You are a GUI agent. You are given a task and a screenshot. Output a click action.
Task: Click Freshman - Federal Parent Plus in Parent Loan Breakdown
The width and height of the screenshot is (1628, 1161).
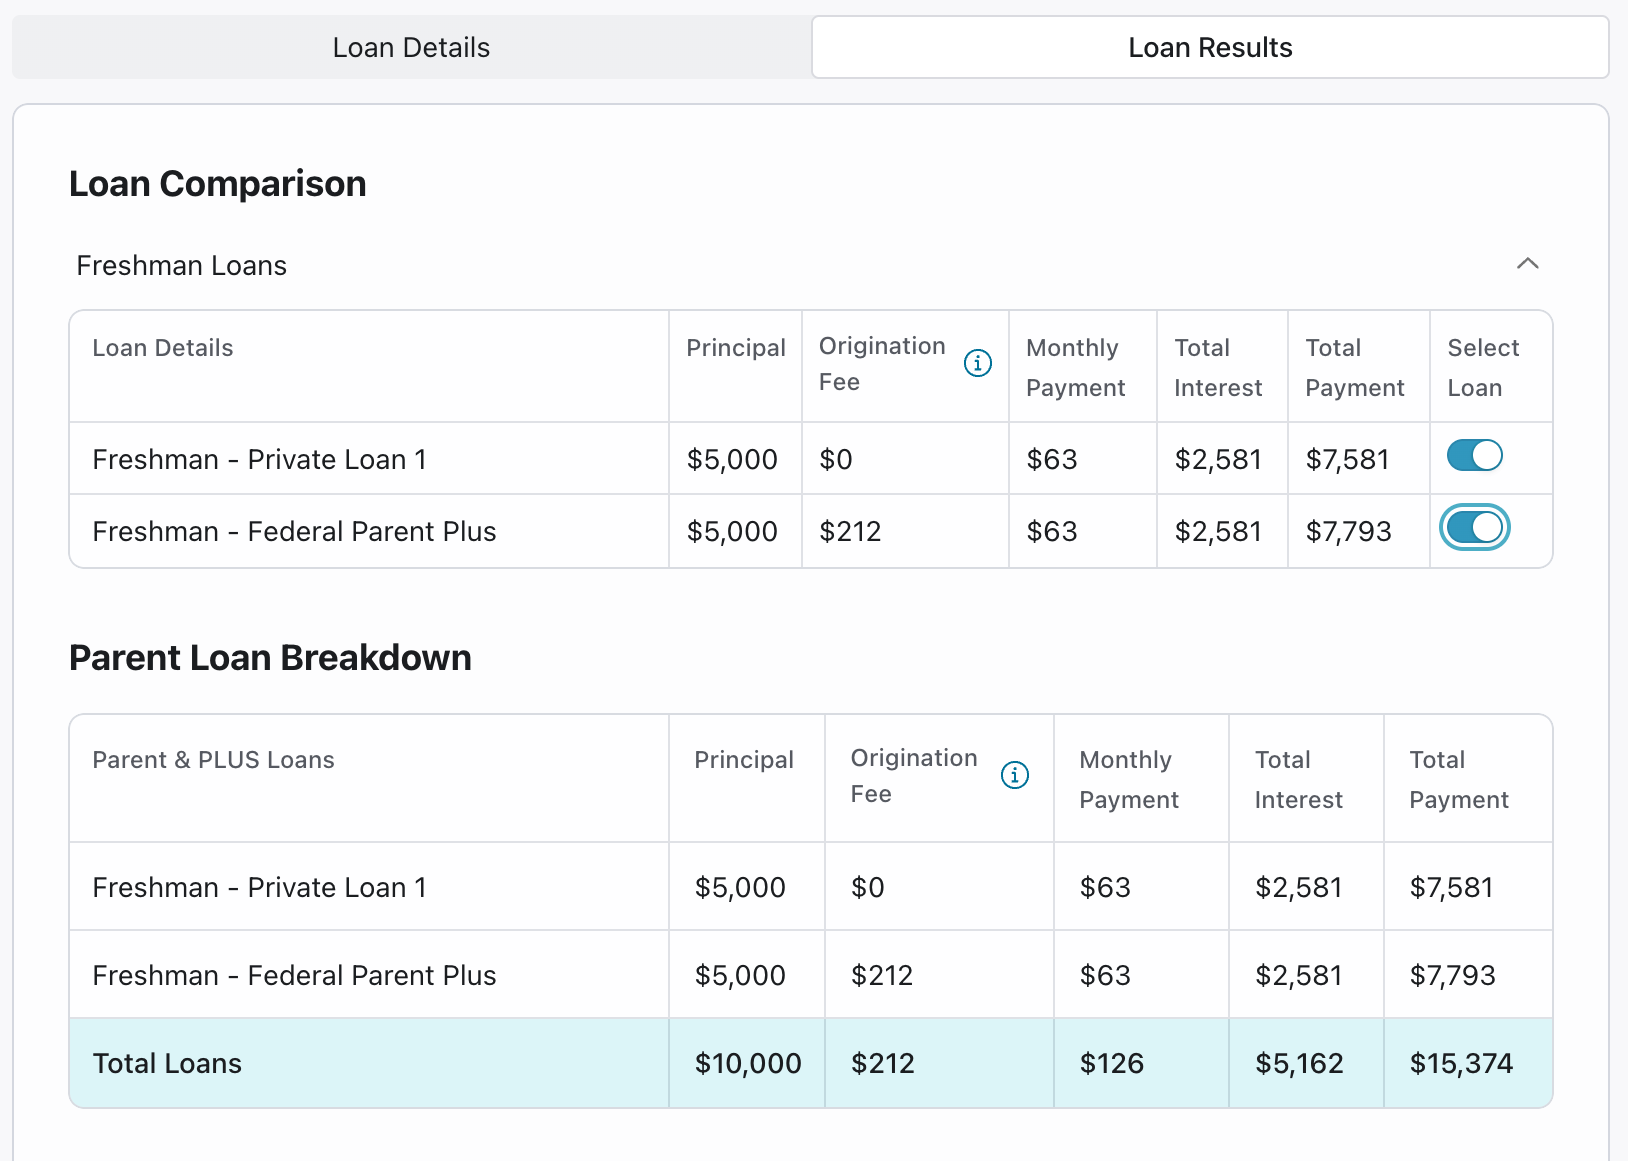tap(294, 975)
